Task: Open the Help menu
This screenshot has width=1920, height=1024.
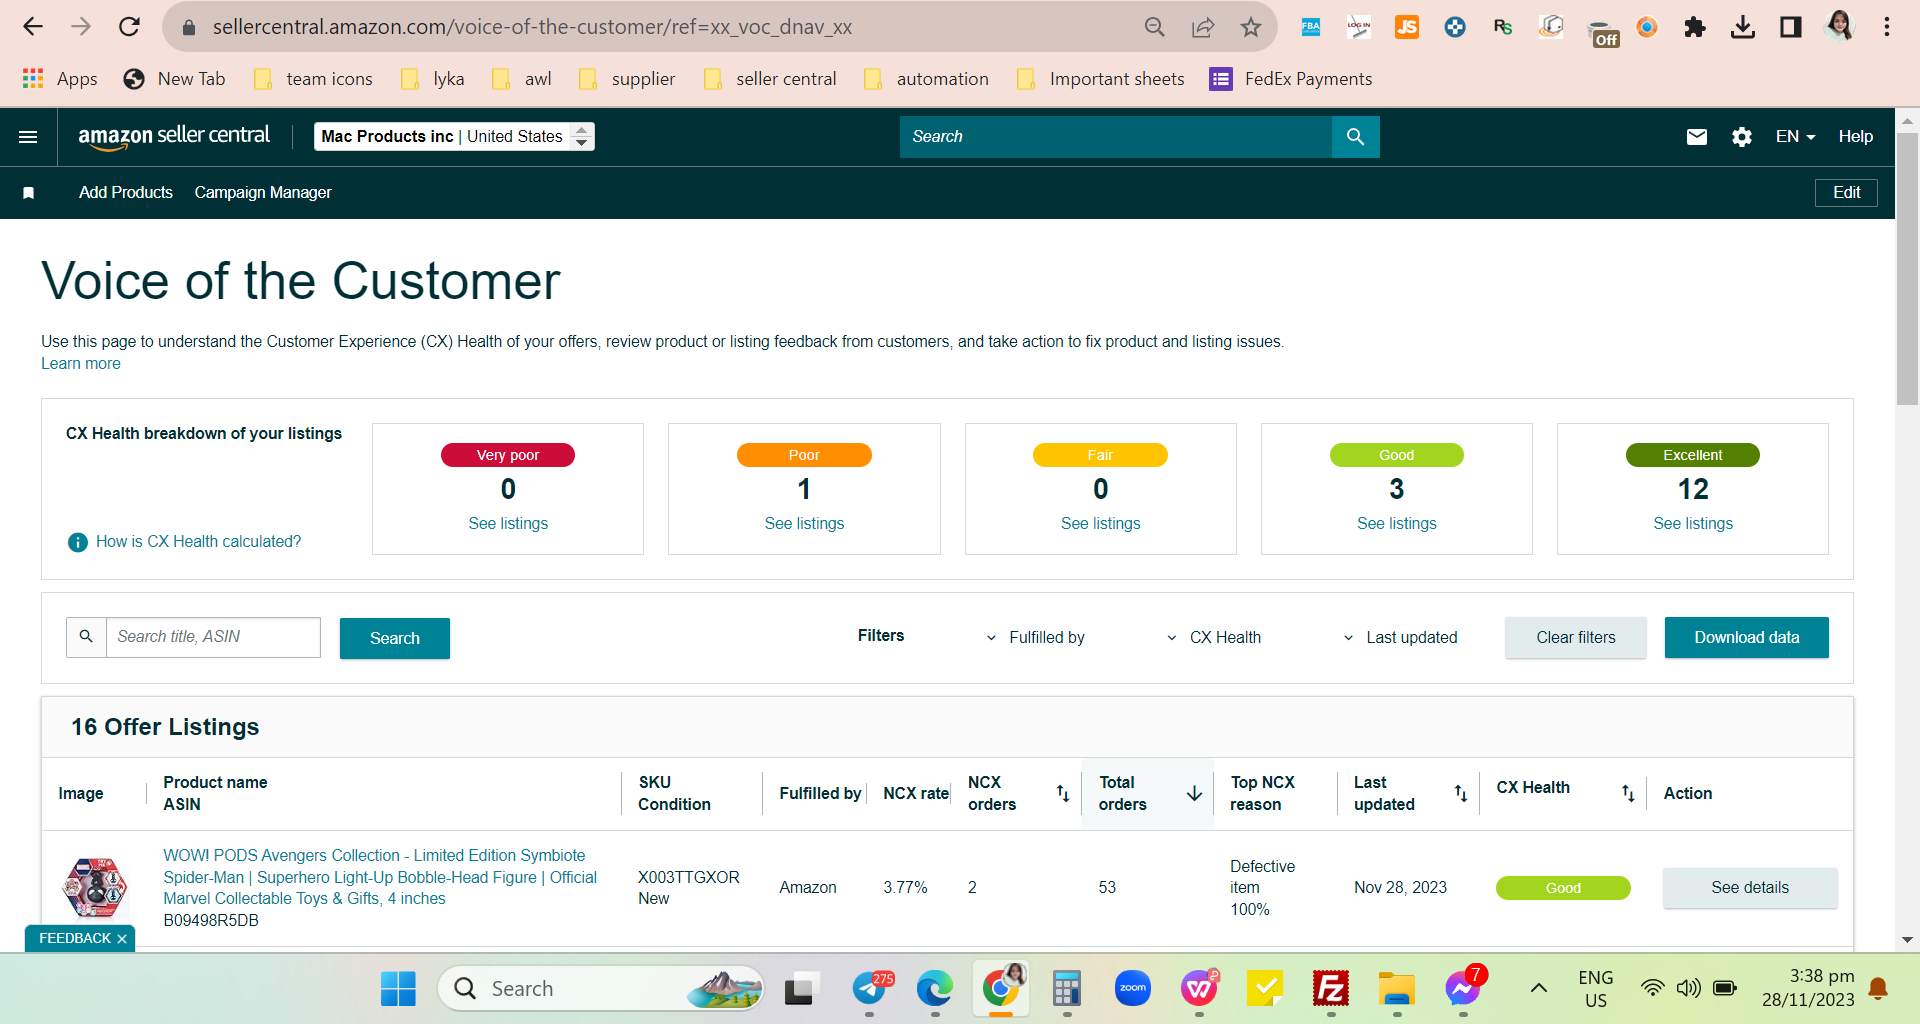Action: tap(1856, 137)
